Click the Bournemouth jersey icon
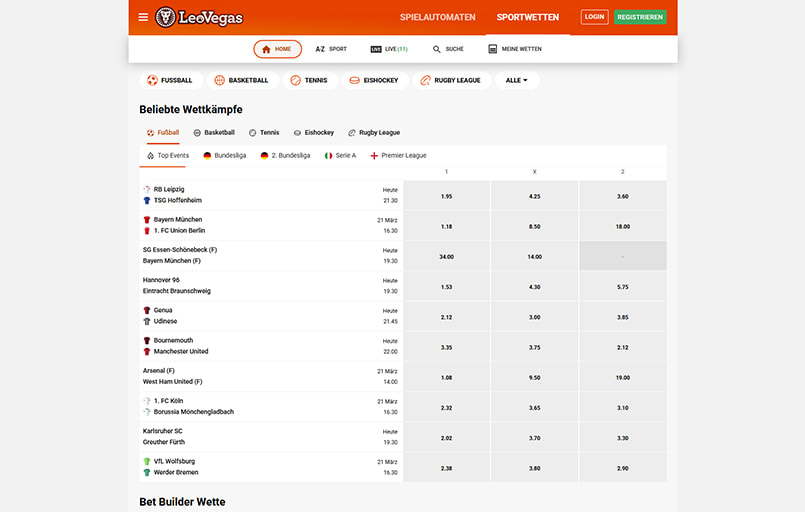 pos(147,340)
